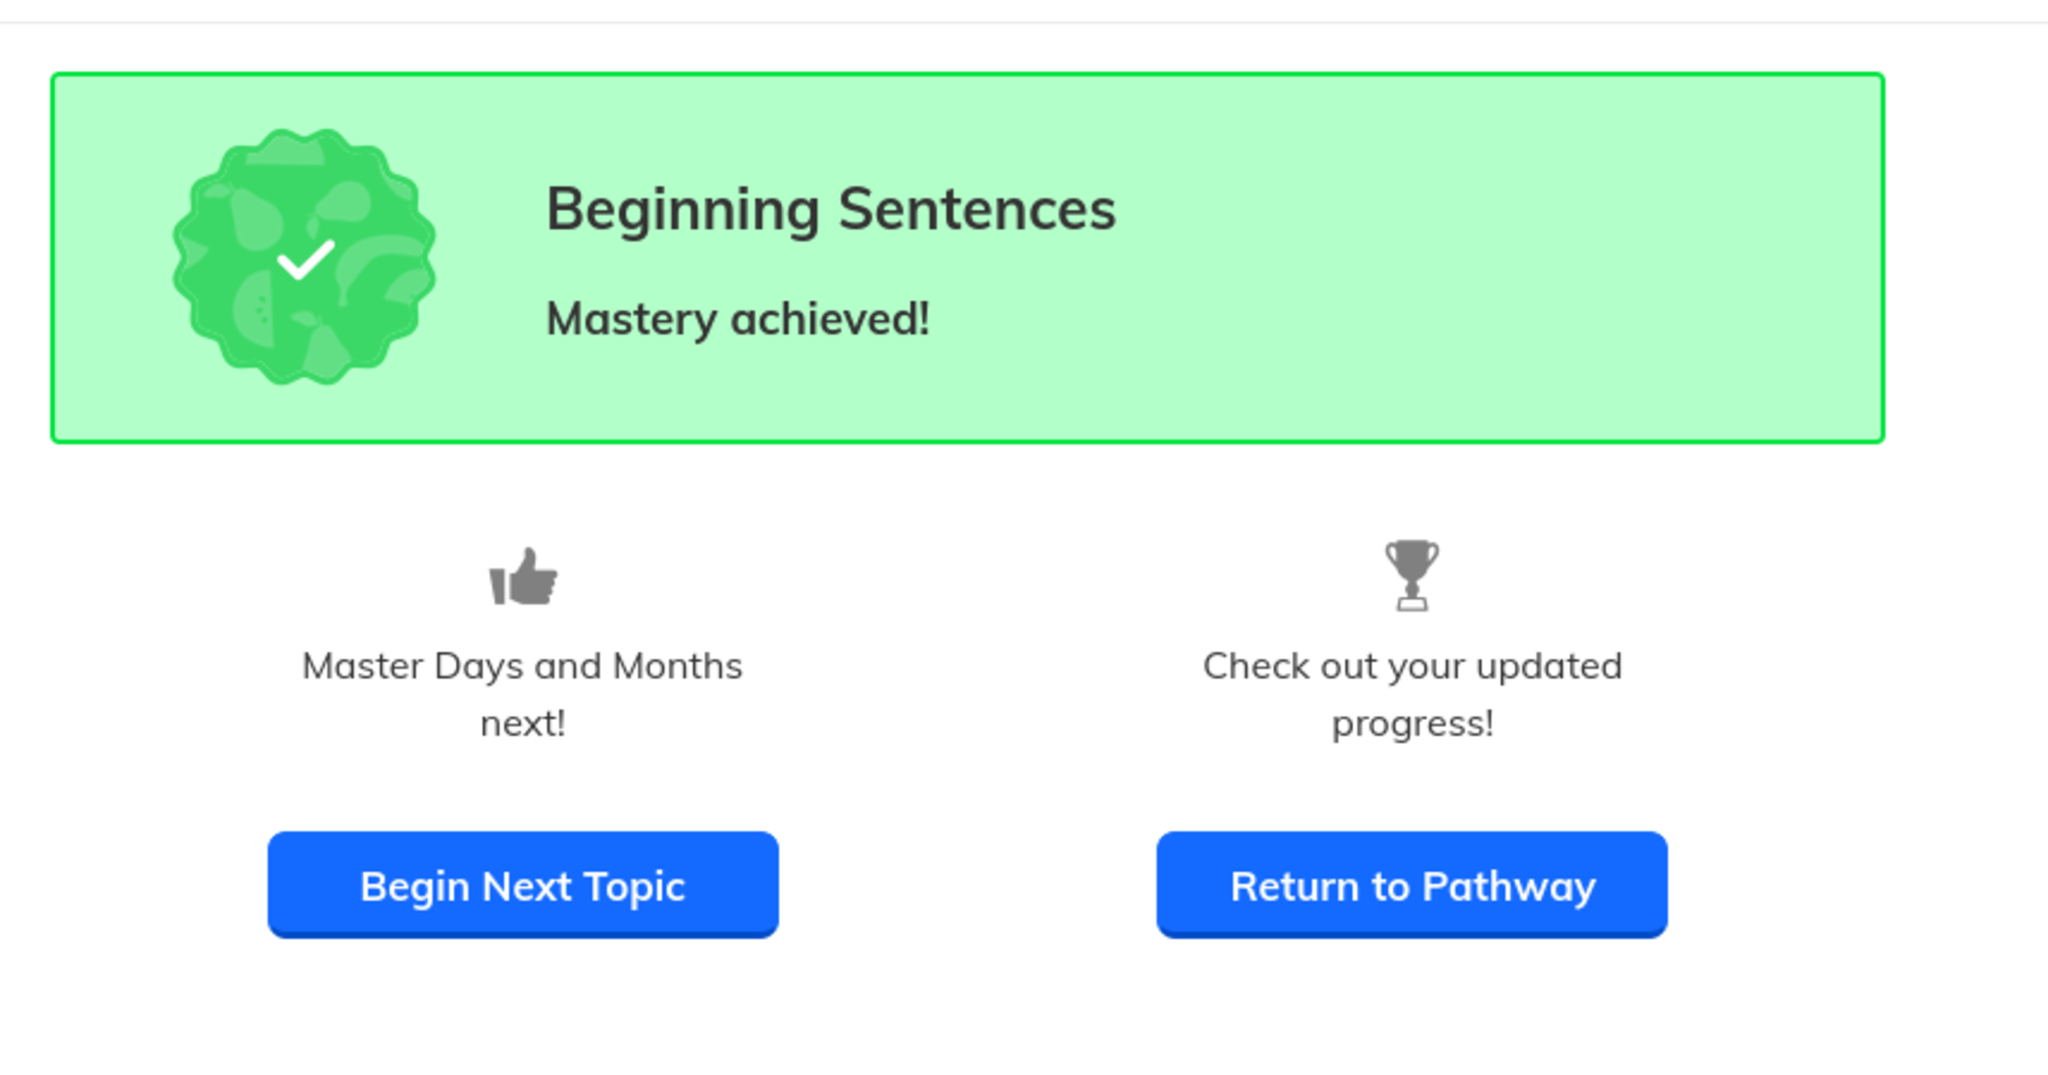2048x1075 pixels.
Task: Click the pear shape on the badge
Action: 252,221
